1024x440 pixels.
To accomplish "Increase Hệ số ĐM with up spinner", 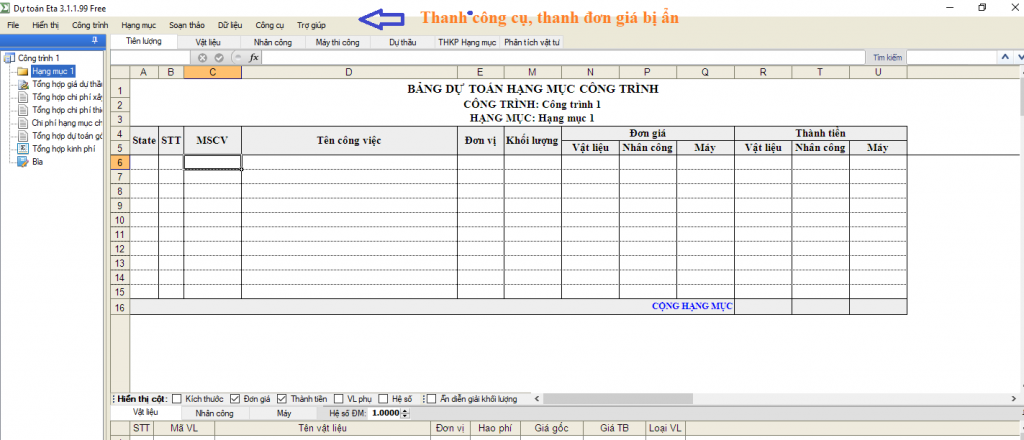I will pos(406,411).
